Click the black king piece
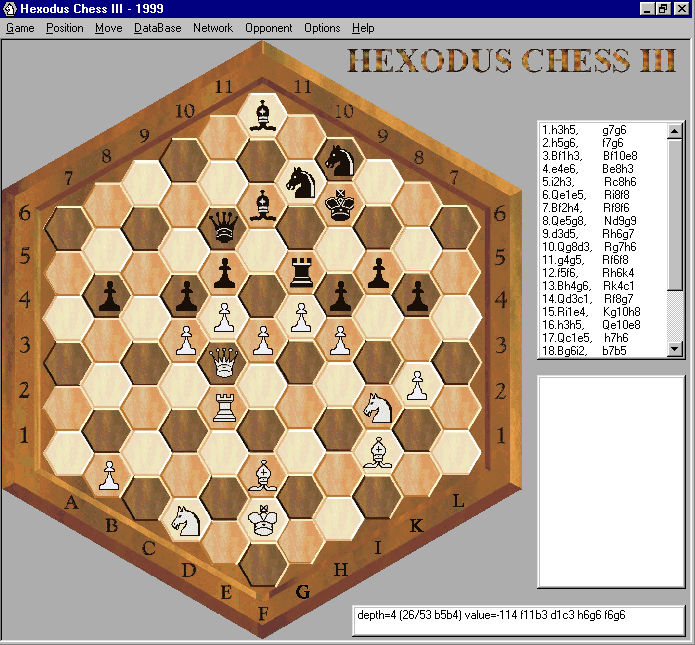695x645 pixels. (x=340, y=204)
